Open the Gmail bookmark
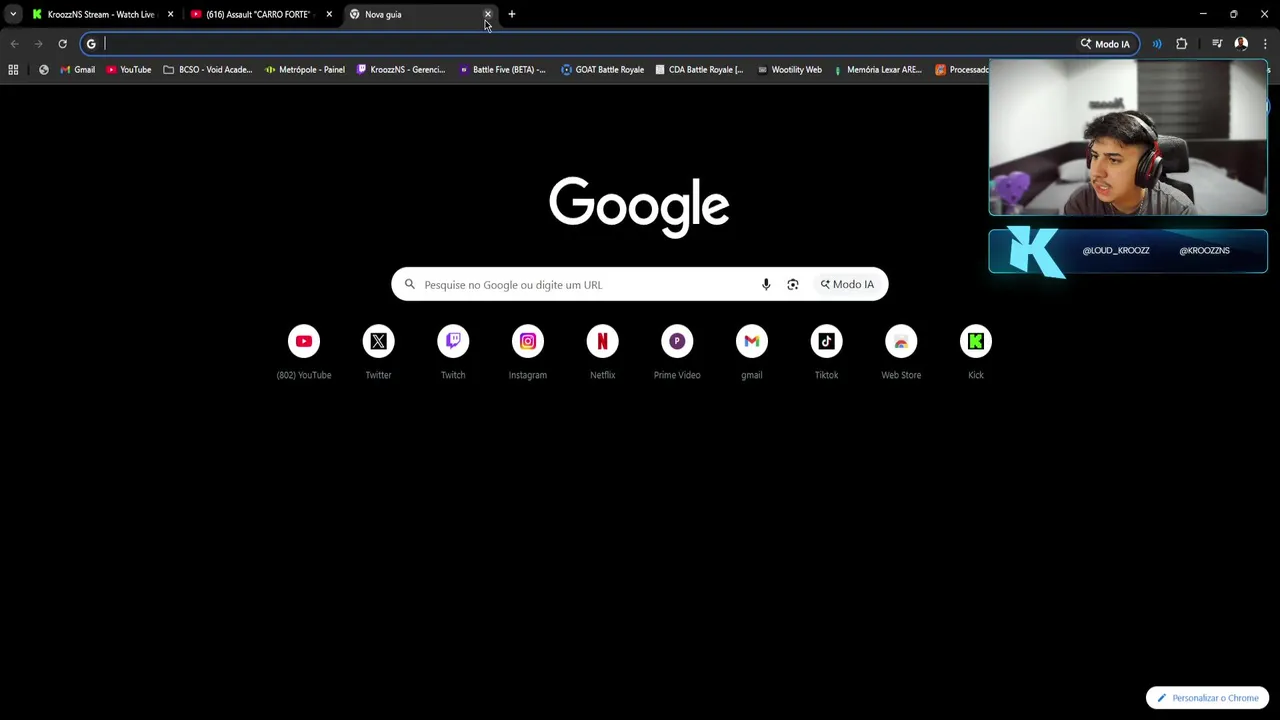The width and height of the screenshot is (1280, 720). tap(77, 70)
